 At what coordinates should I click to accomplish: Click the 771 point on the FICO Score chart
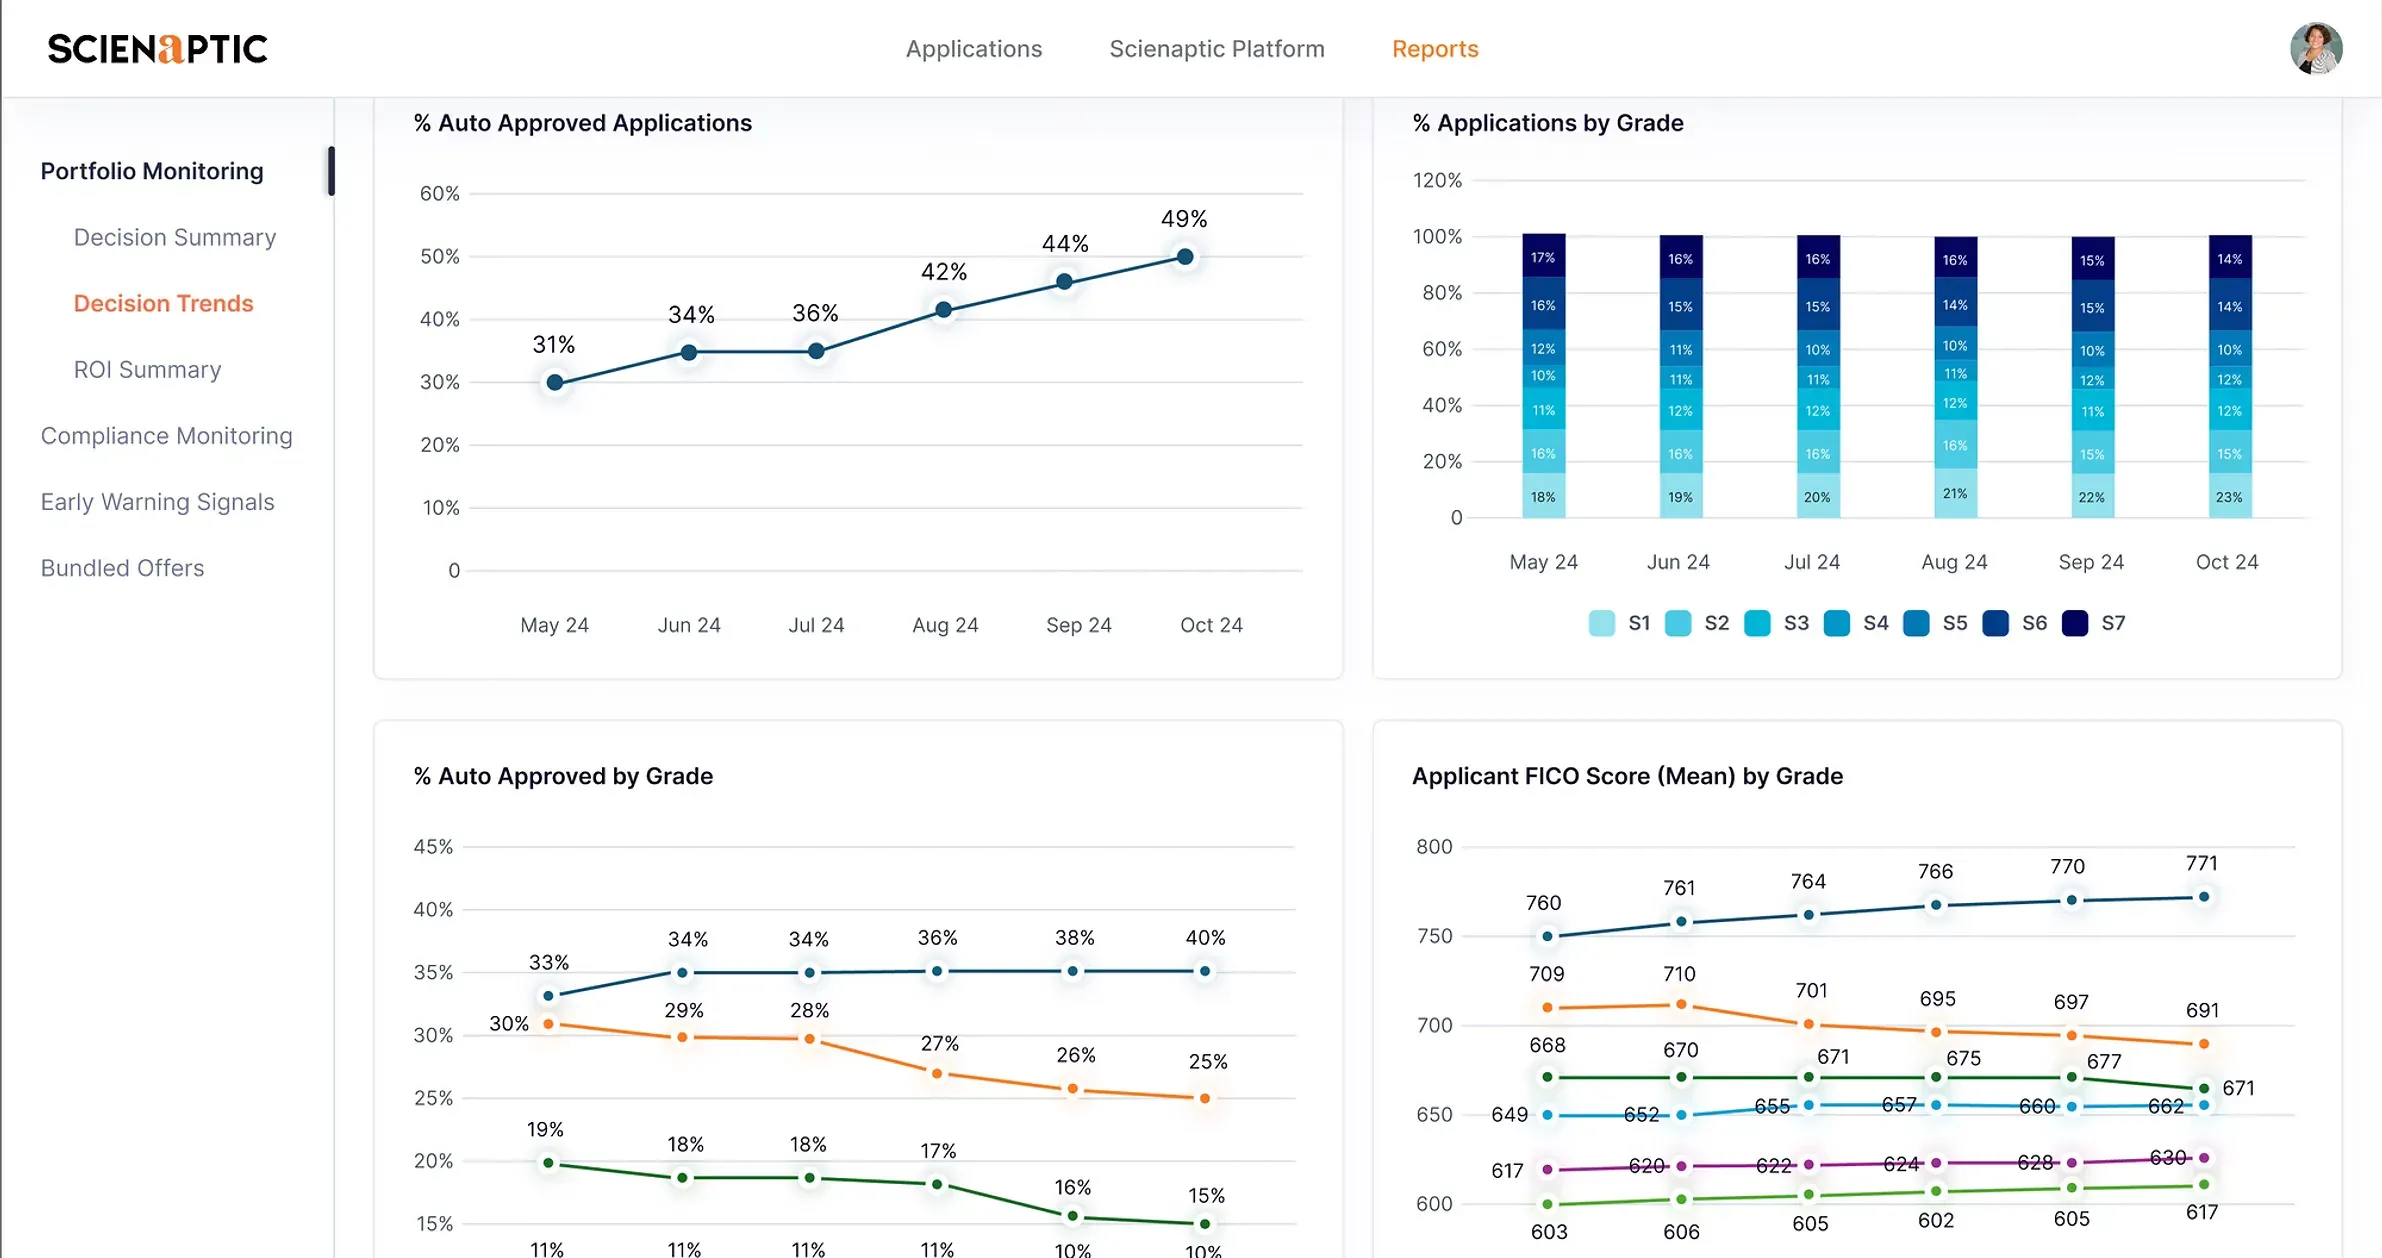2204,897
